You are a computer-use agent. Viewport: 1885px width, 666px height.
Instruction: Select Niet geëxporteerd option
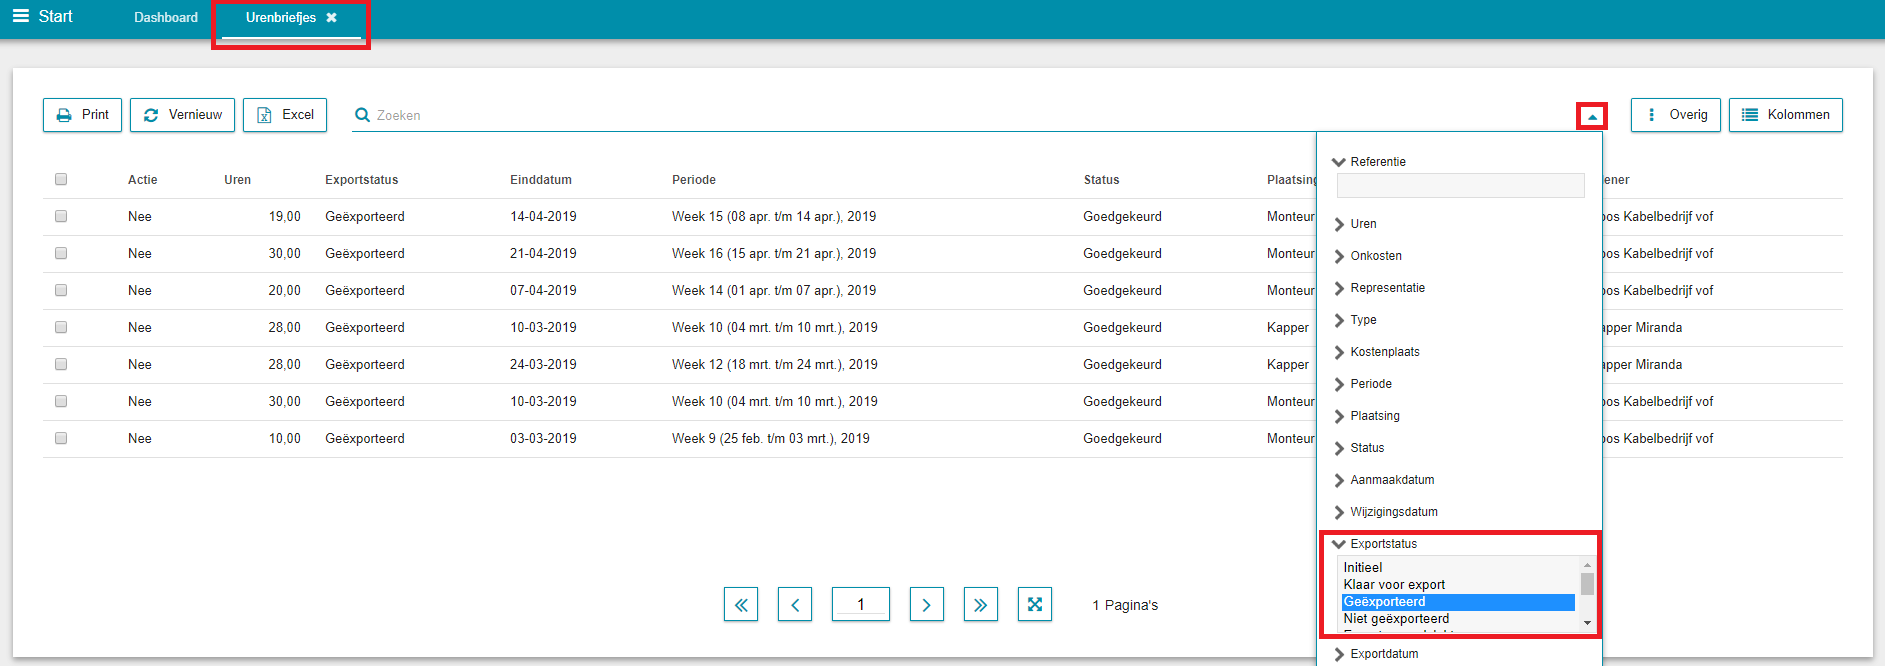coord(1458,619)
